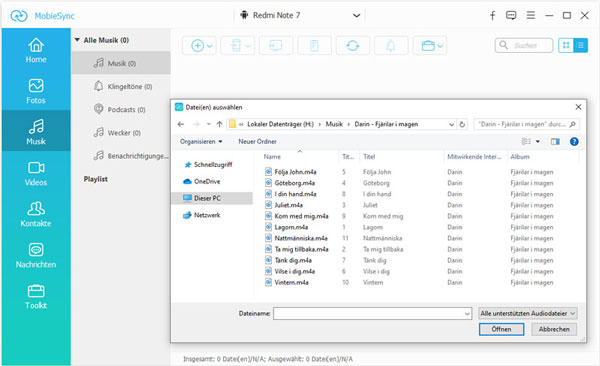Click the Playlist heading
Viewport: 600px width, 366px height.
pyautogui.click(x=96, y=179)
